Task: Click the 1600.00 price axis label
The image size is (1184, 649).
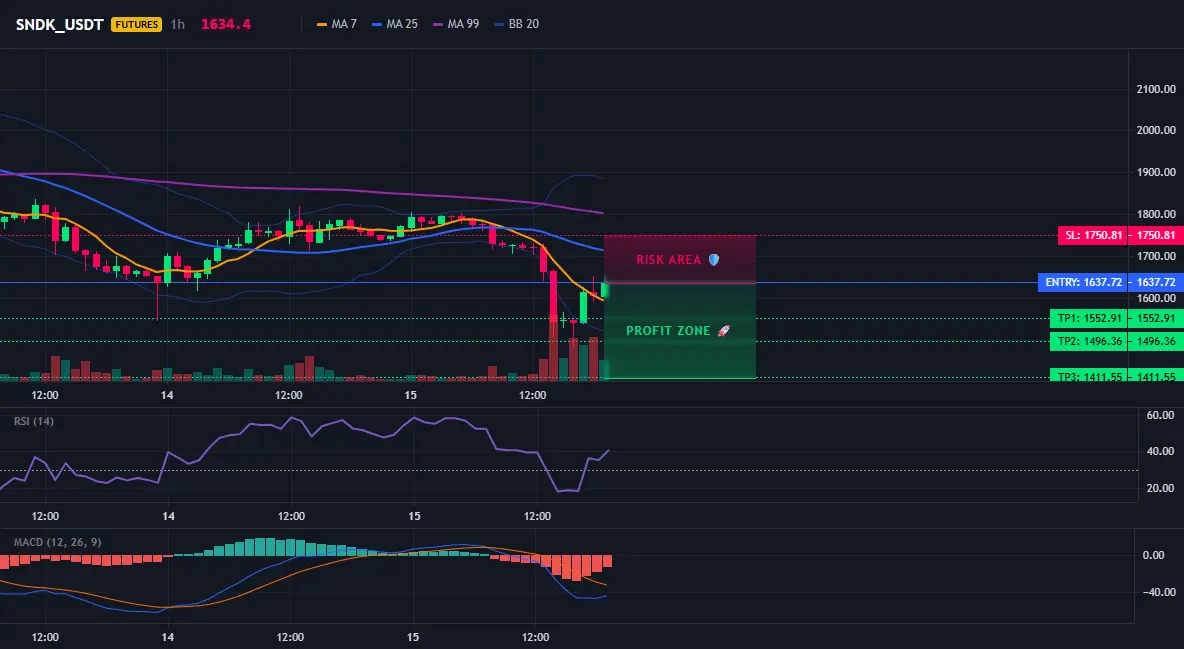Action: click(x=1156, y=298)
